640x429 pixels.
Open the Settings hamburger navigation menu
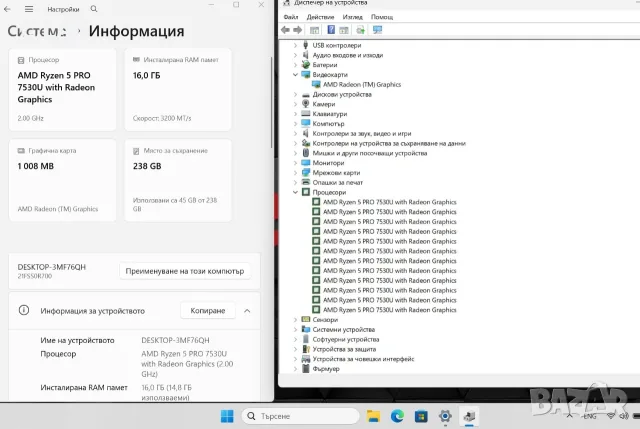coord(29,9)
